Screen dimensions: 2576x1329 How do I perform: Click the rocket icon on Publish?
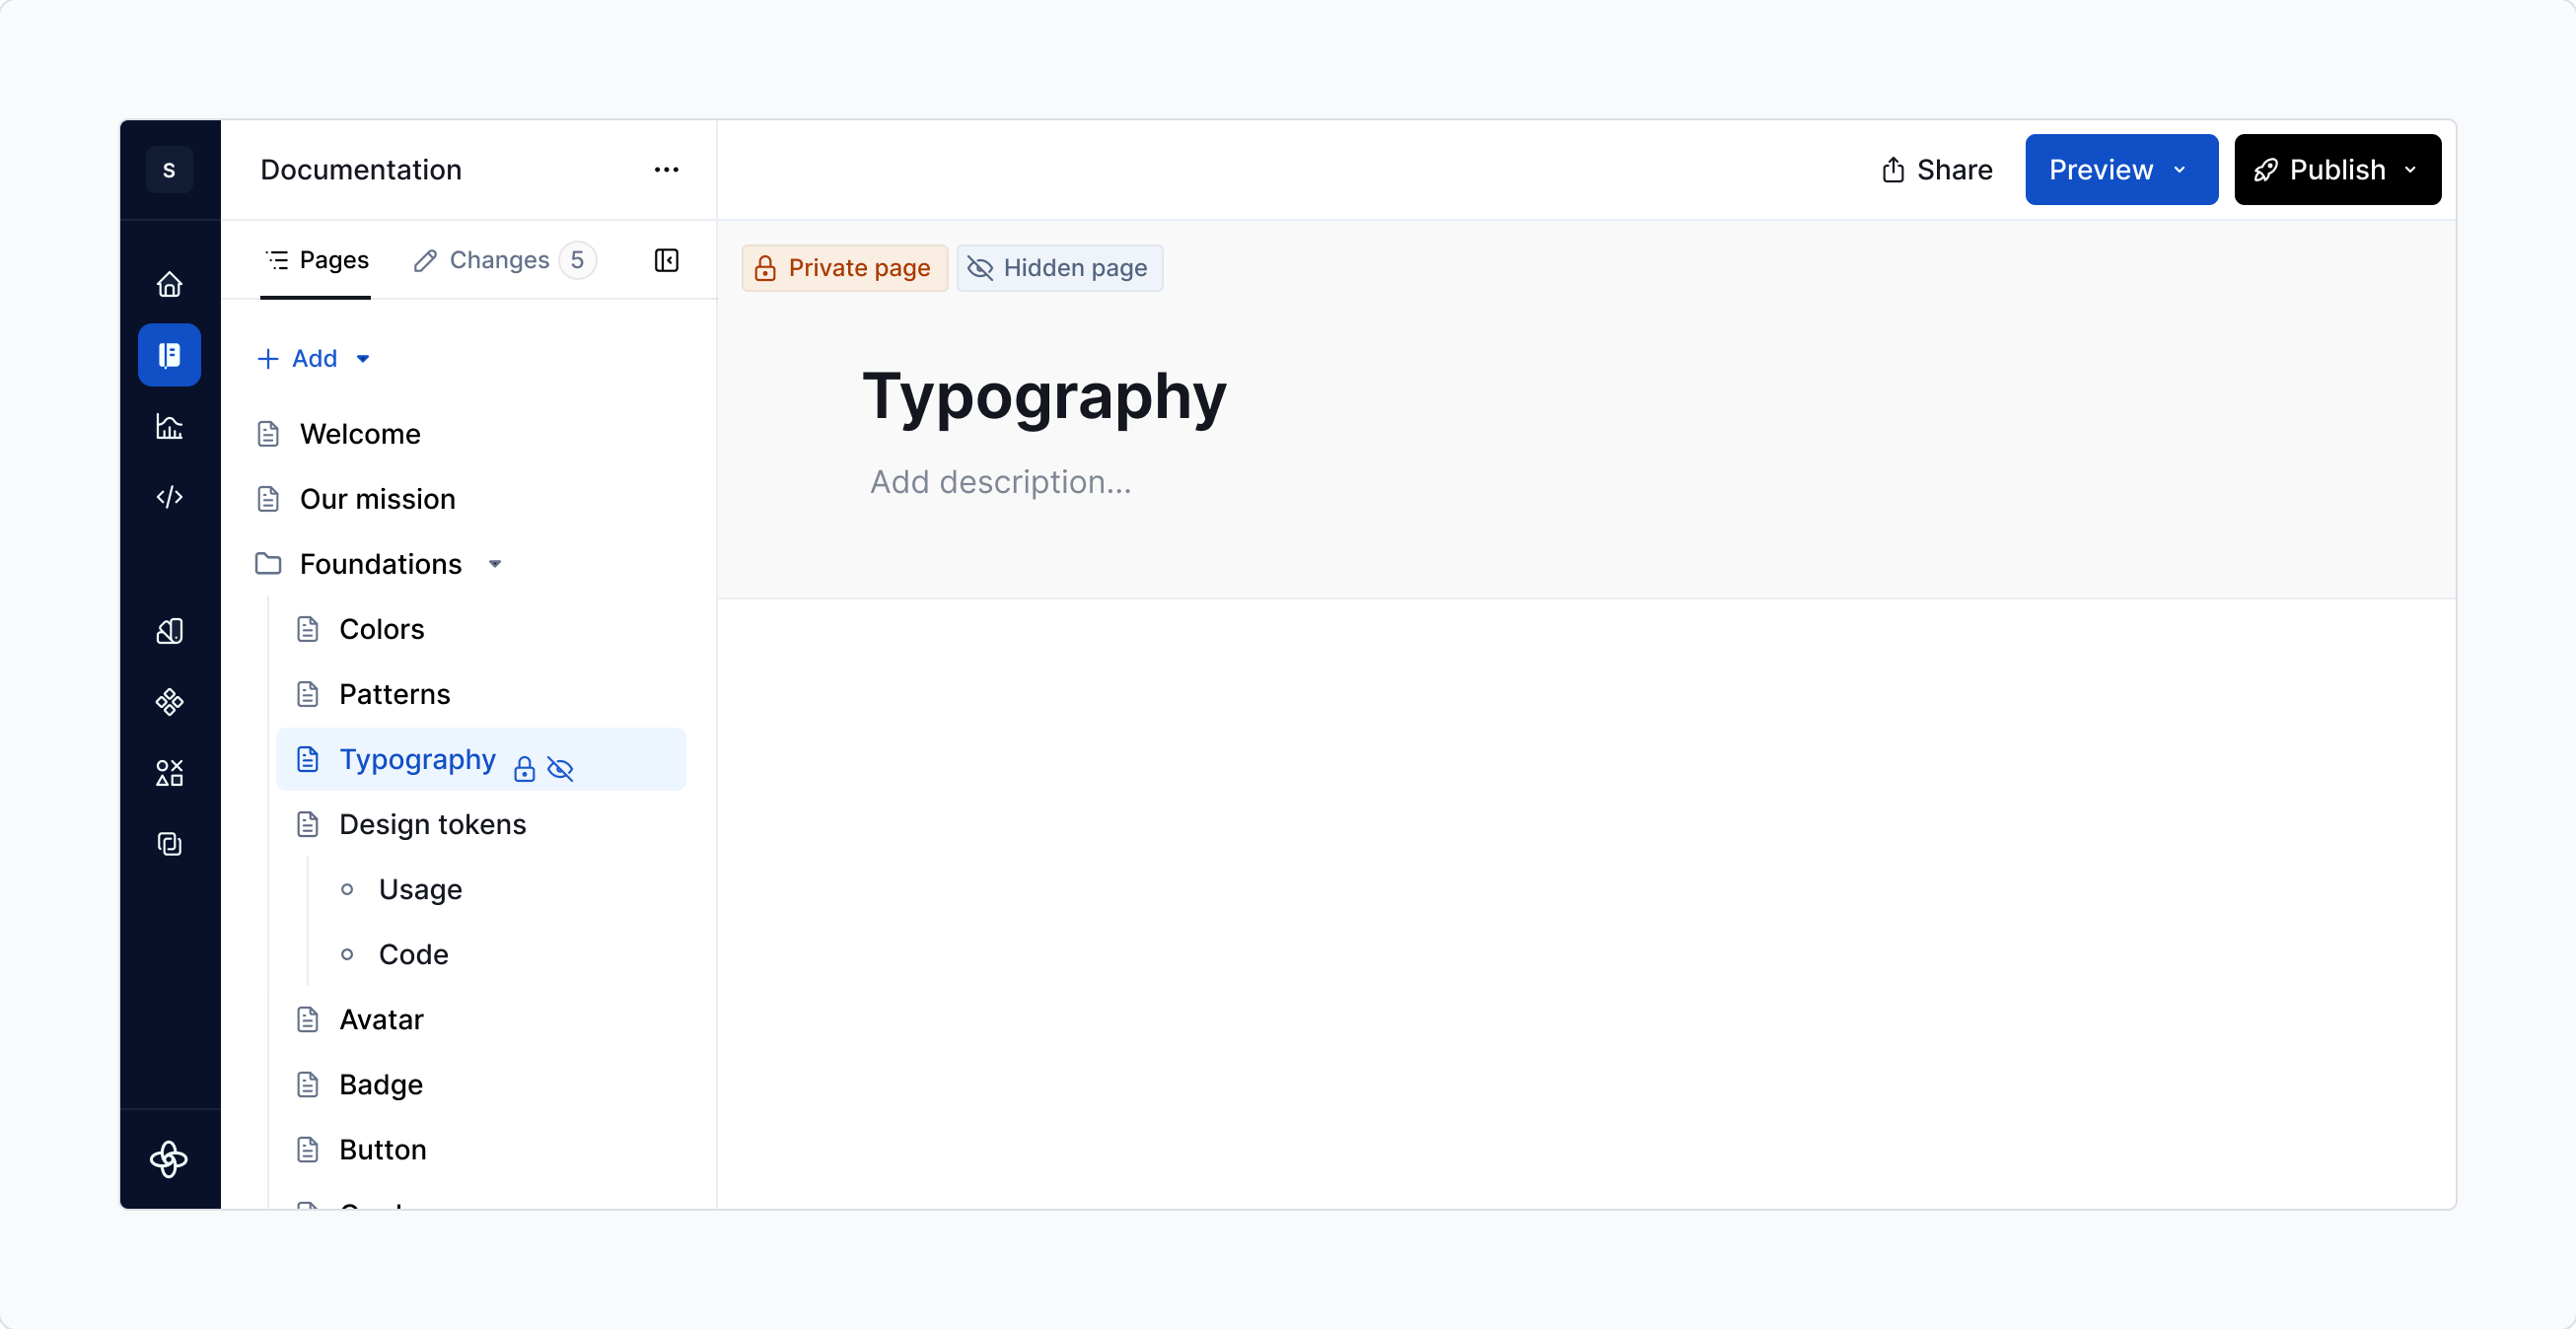[x=2265, y=170]
